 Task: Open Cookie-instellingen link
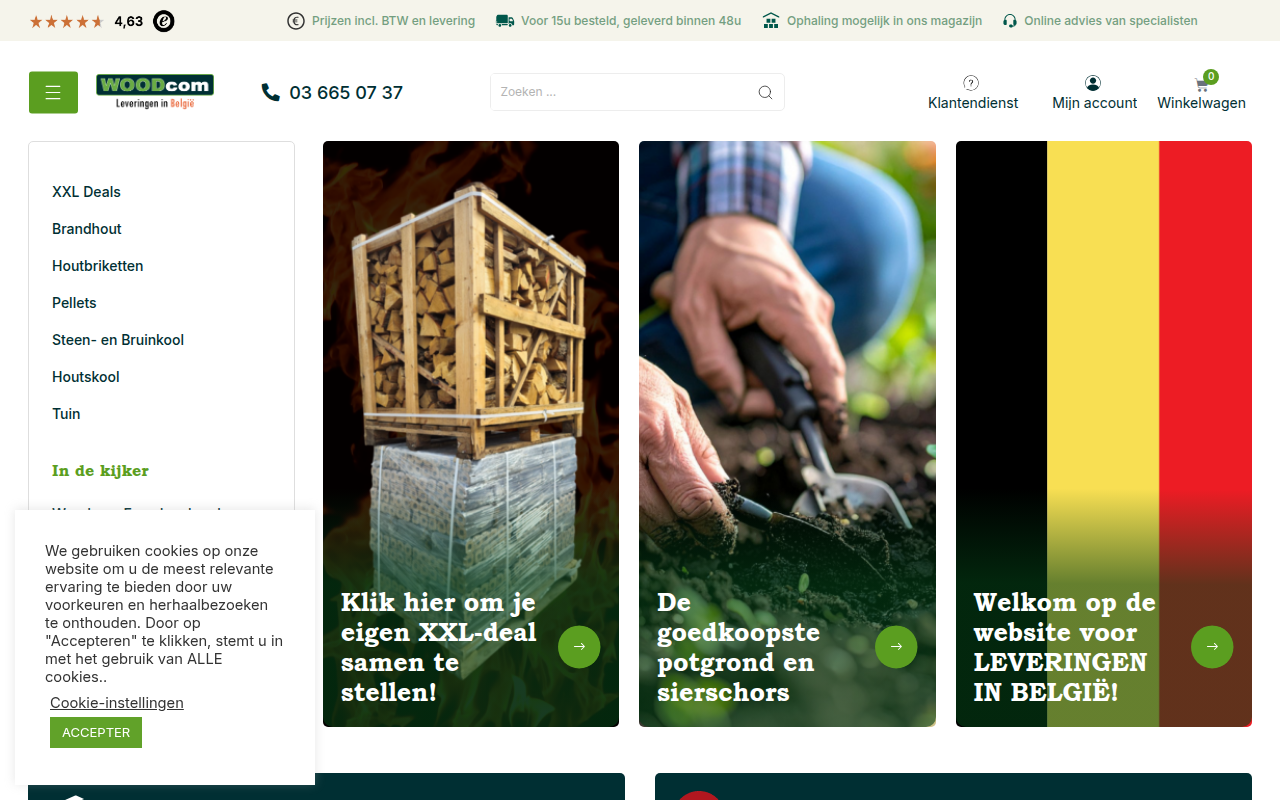tap(117, 703)
